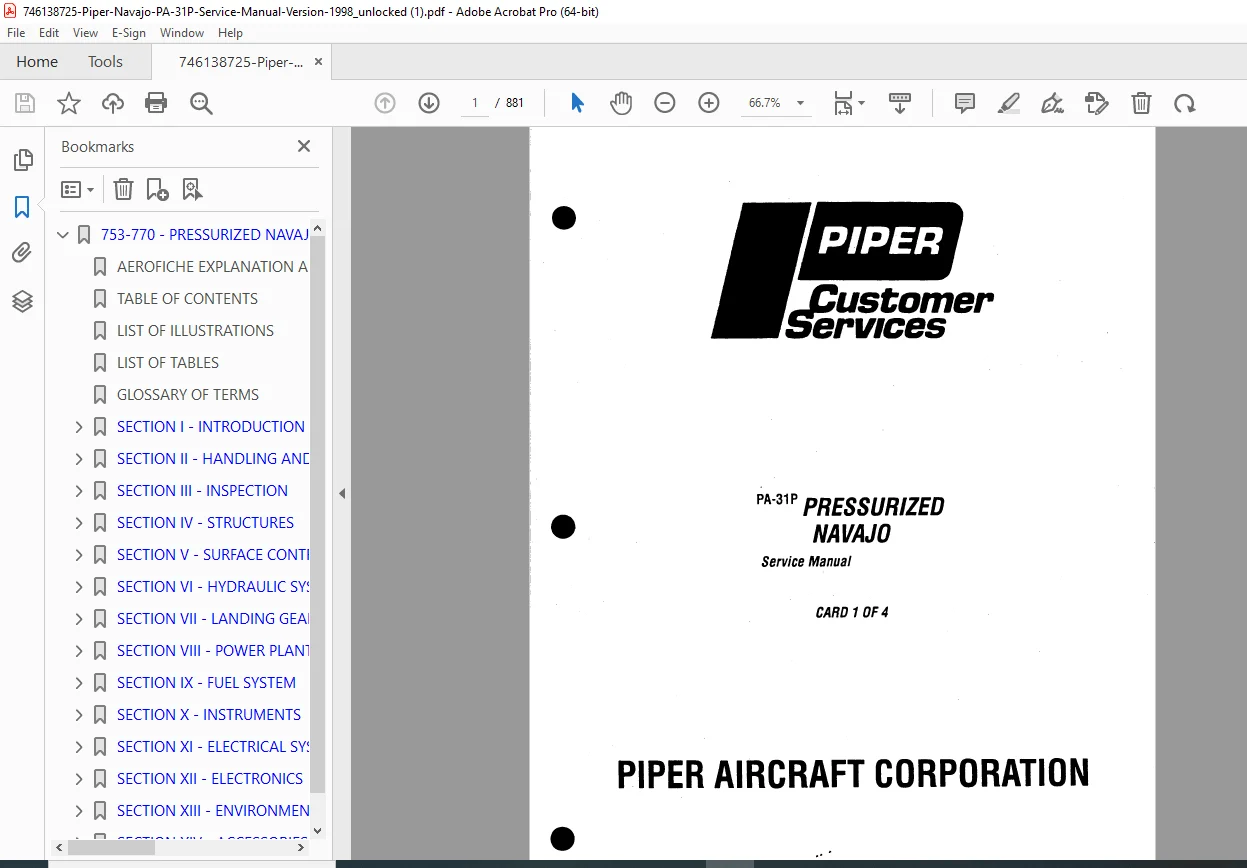
Task: Click the bookmarks horizontal scrollbar thumb
Action: click(x=111, y=847)
